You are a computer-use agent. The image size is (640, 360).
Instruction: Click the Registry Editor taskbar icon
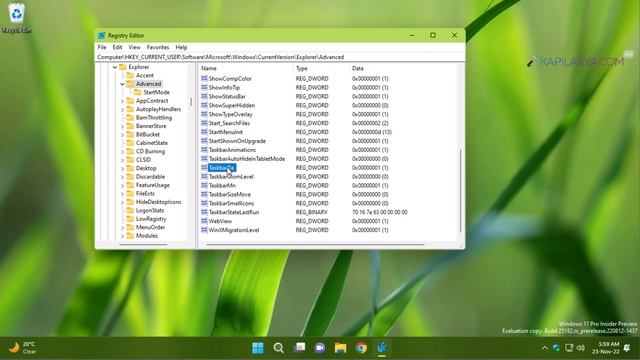pos(382,348)
